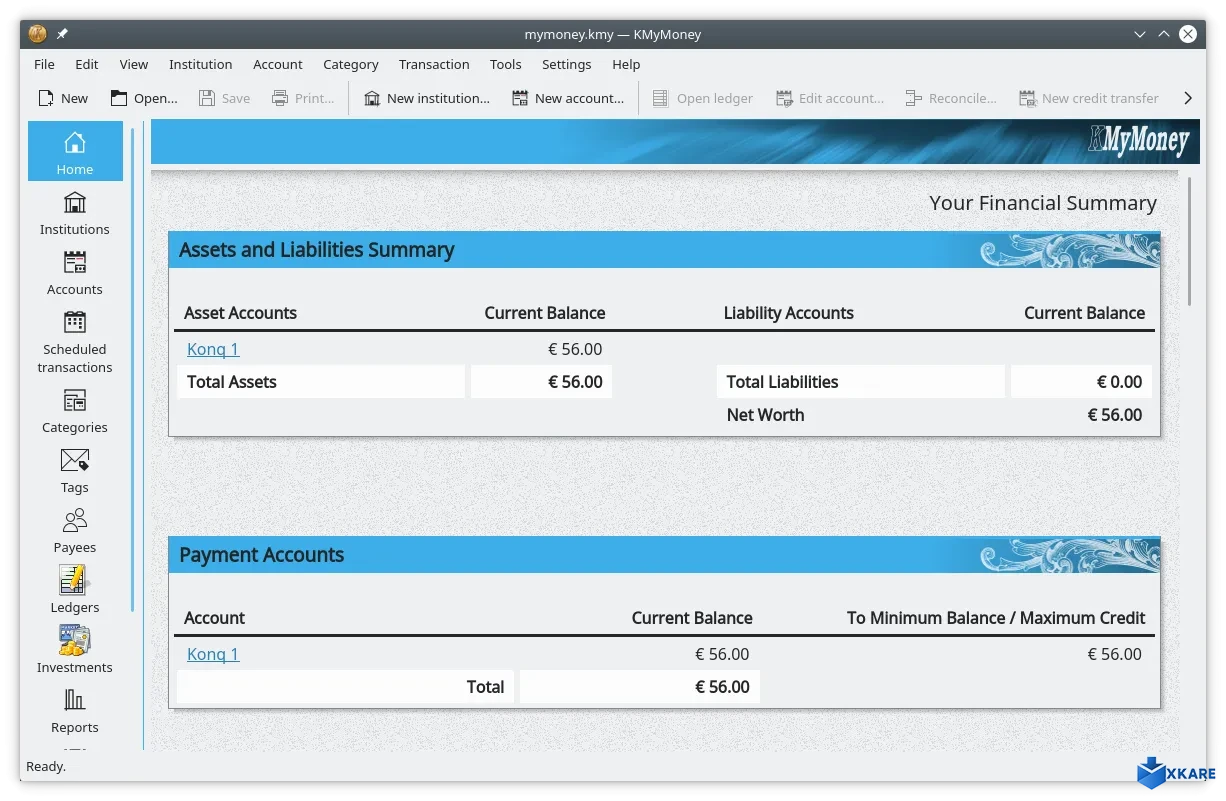Click the New file toolbar button
This screenshot has height=801, width=1226.
coord(63,98)
